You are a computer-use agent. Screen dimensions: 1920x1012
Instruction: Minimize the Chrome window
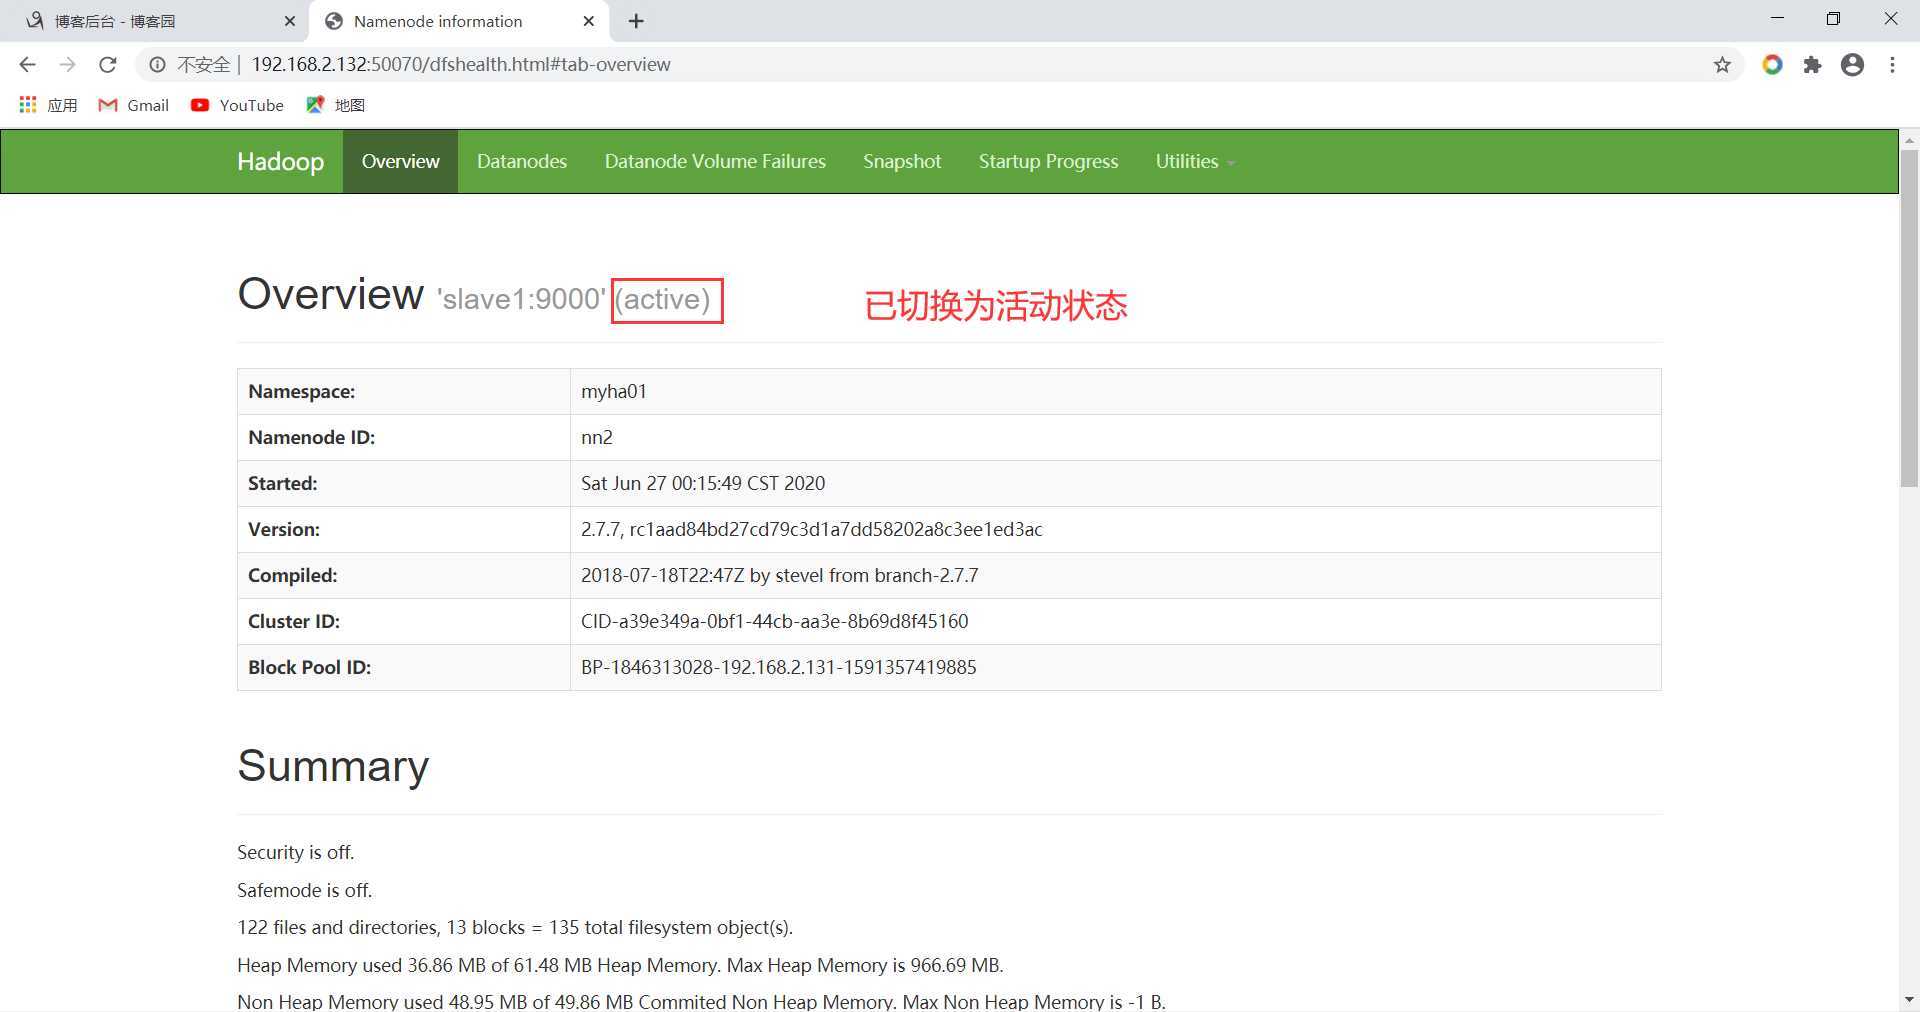[x=1777, y=19]
